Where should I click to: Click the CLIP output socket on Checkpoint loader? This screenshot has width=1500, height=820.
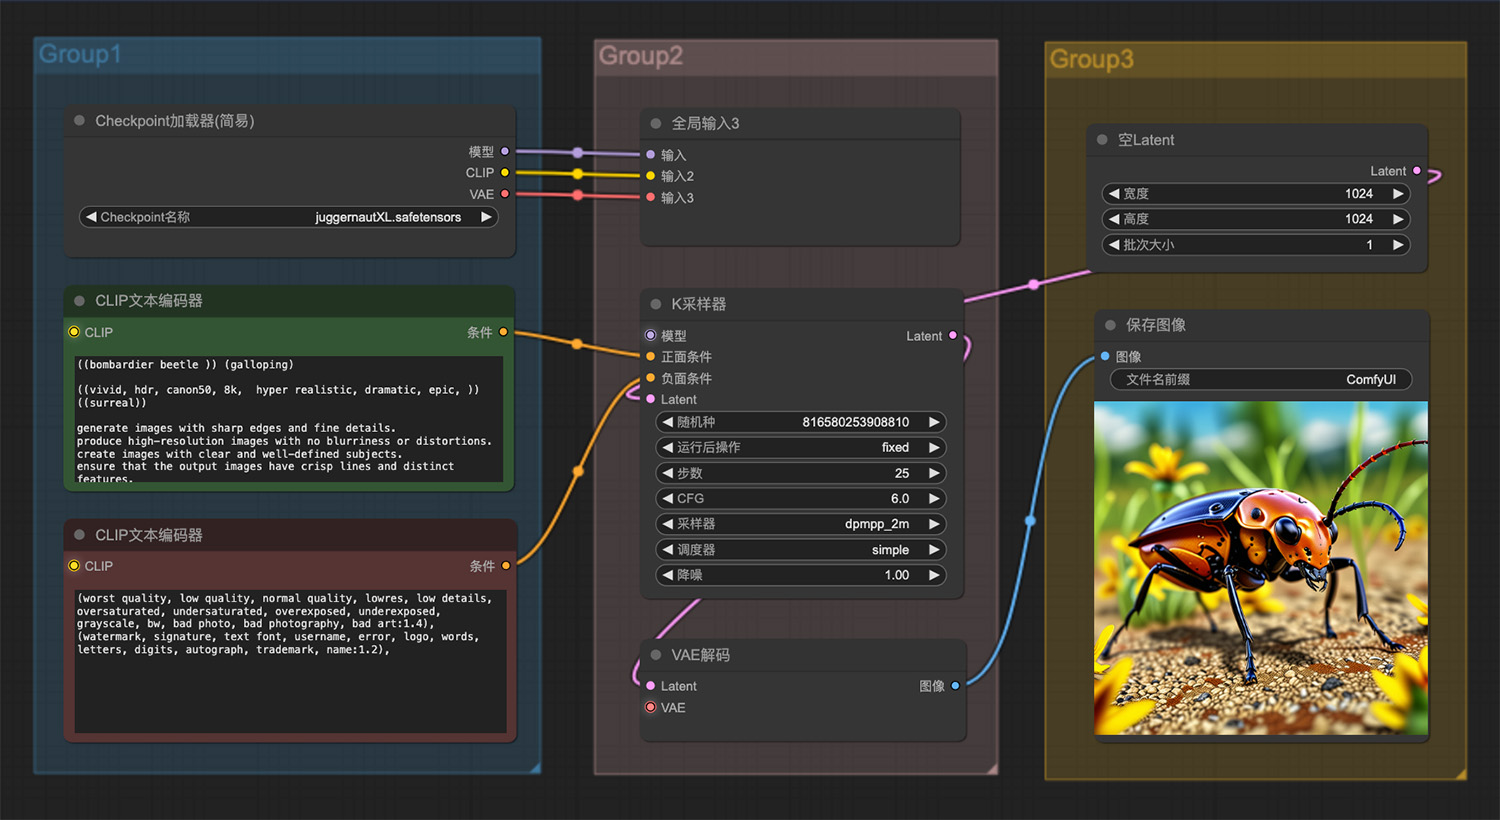pos(505,172)
